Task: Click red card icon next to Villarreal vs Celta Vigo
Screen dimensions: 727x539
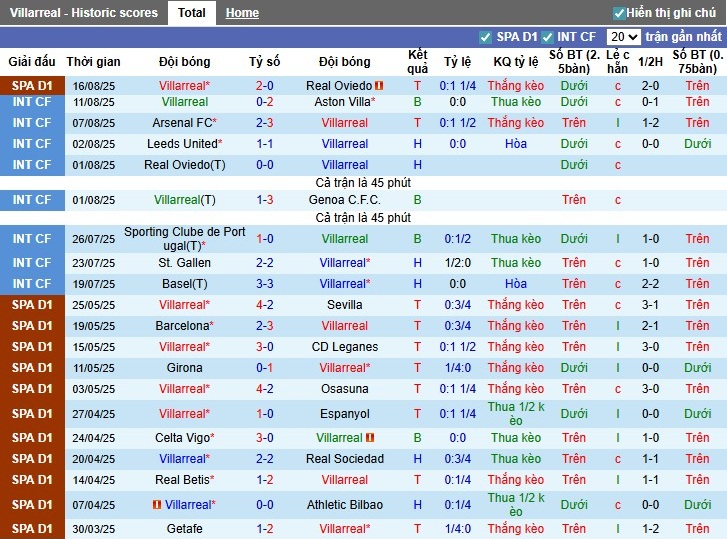Action: click(x=369, y=438)
